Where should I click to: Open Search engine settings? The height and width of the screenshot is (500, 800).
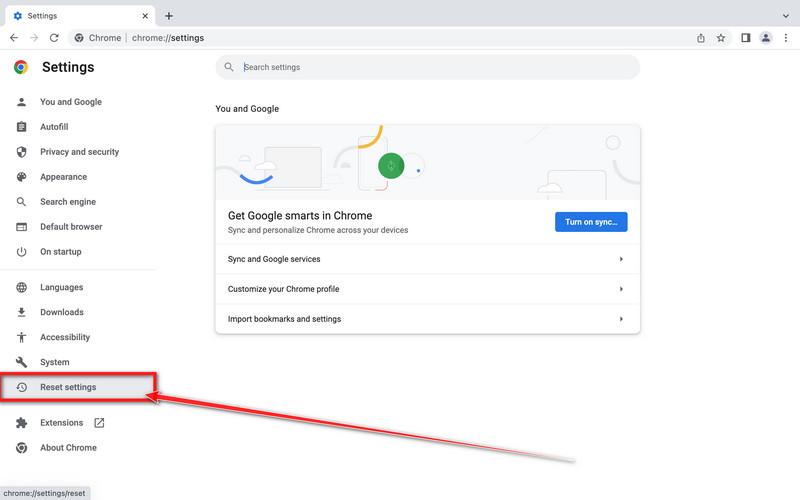(68, 202)
